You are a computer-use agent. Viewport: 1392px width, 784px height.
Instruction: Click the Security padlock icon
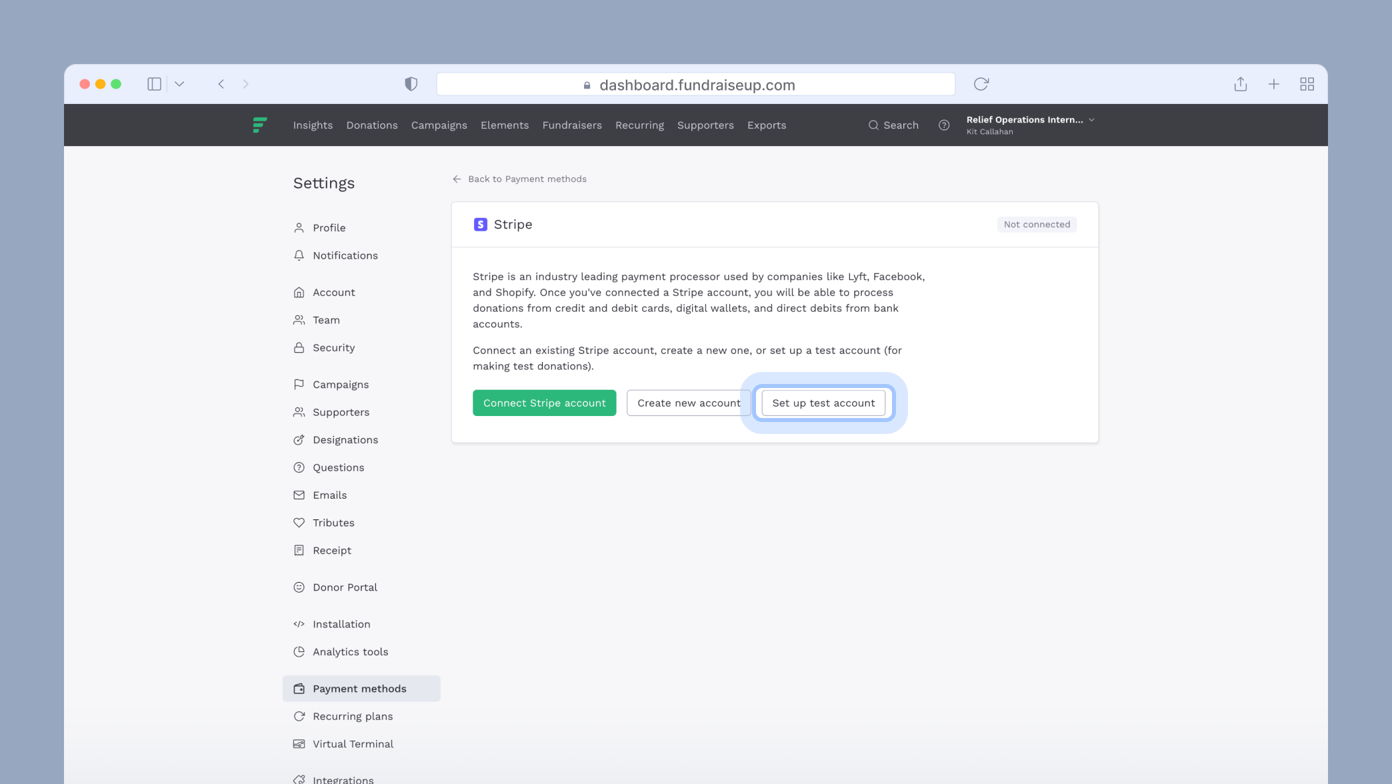click(298, 347)
